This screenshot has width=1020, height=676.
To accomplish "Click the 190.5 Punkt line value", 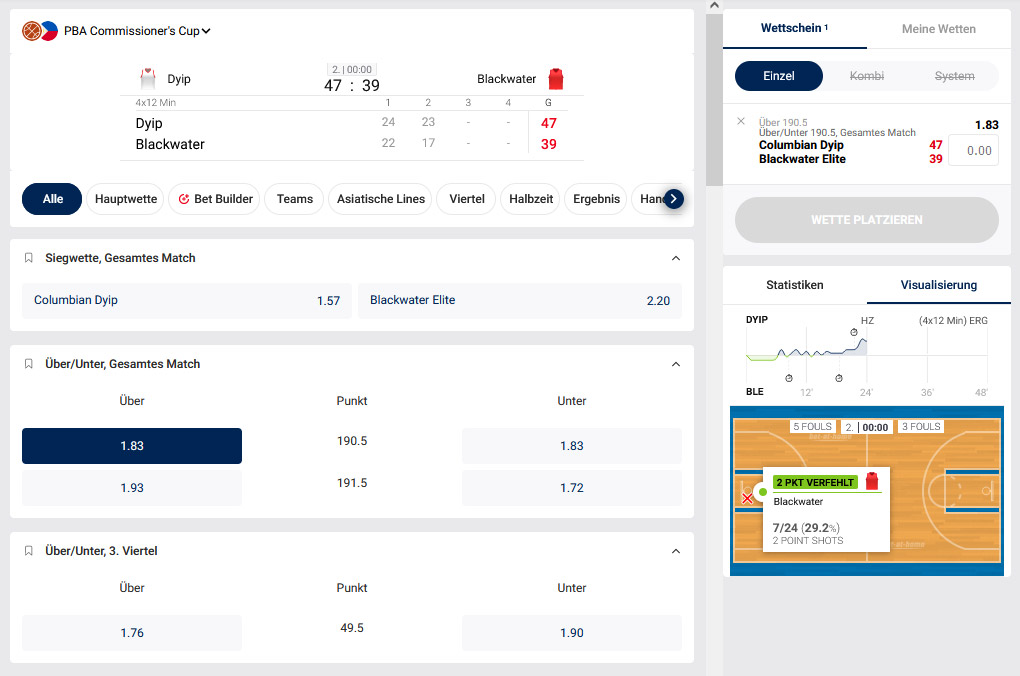I will [x=352, y=441].
